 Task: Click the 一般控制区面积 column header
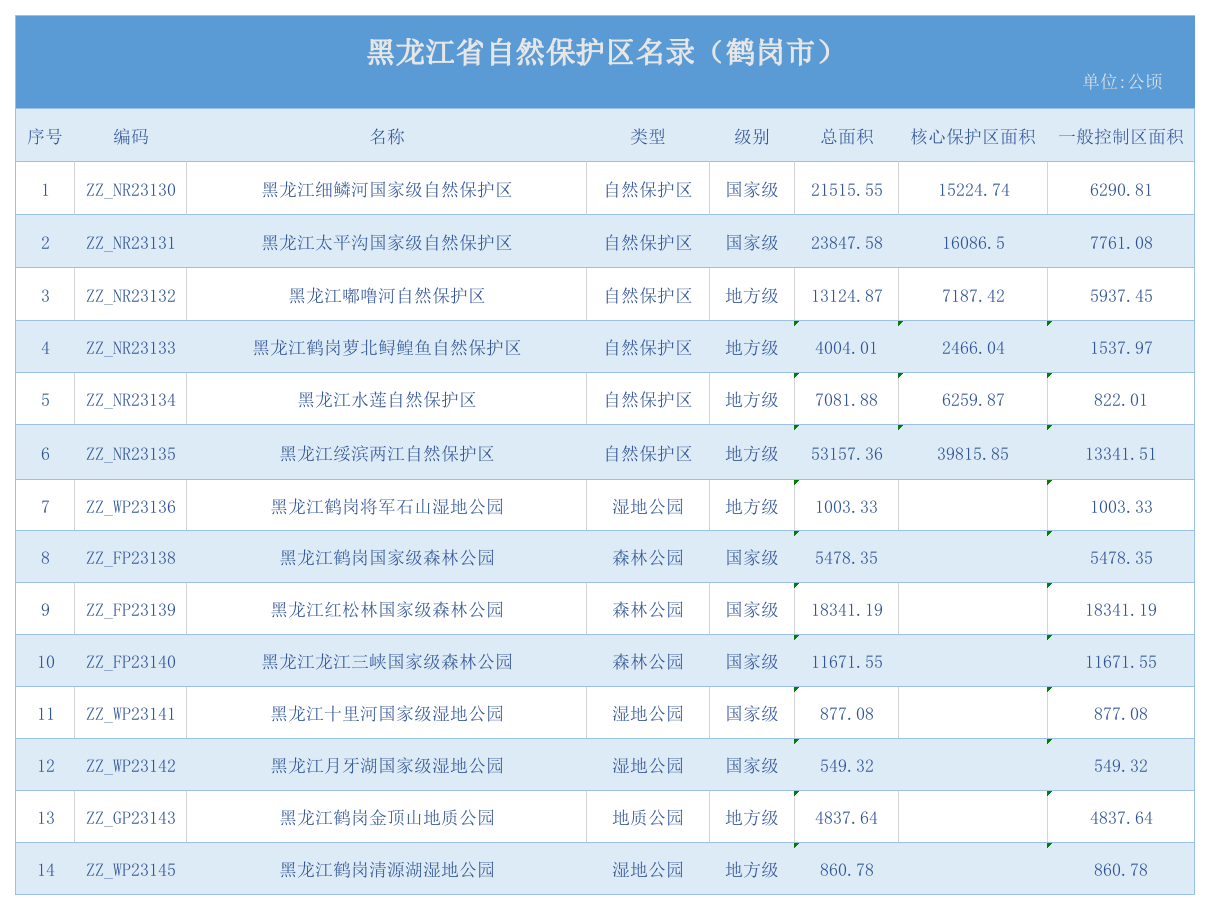coord(1121,136)
